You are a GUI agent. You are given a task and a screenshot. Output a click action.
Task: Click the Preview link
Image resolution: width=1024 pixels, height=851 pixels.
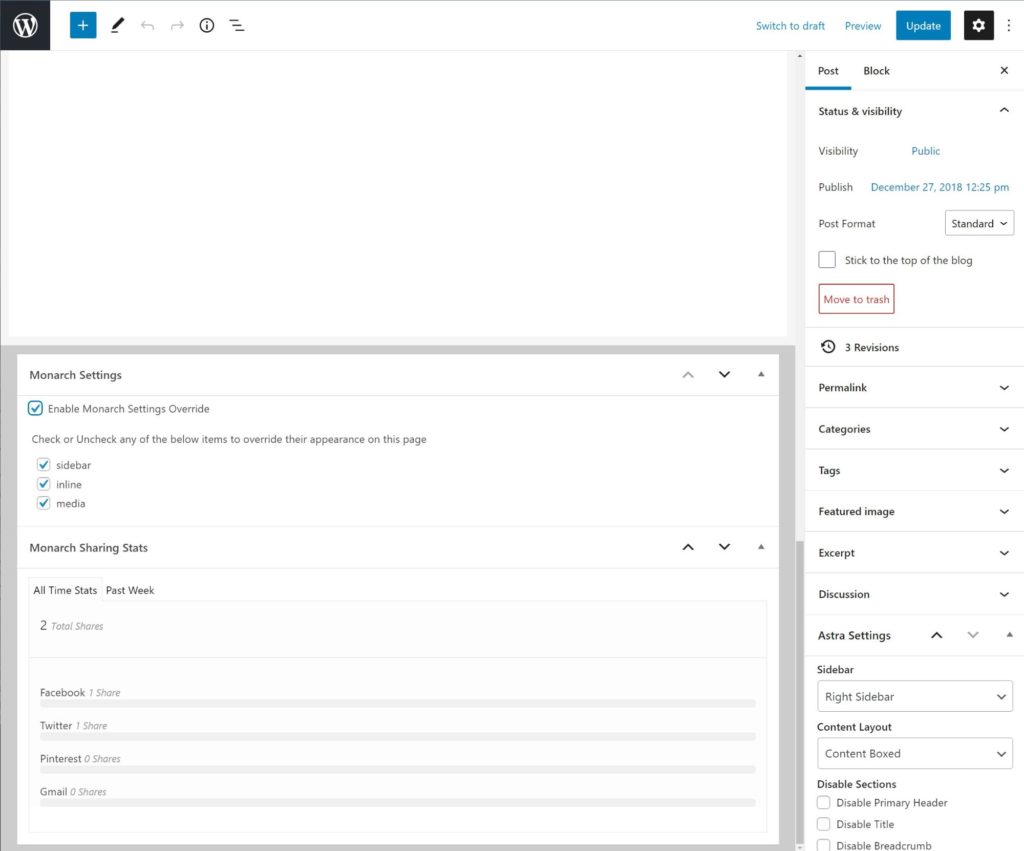tap(863, 25)
